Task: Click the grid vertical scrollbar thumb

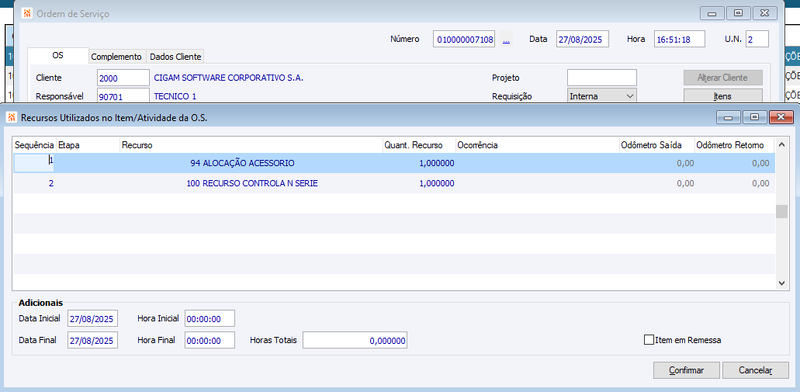Action: 782,211
